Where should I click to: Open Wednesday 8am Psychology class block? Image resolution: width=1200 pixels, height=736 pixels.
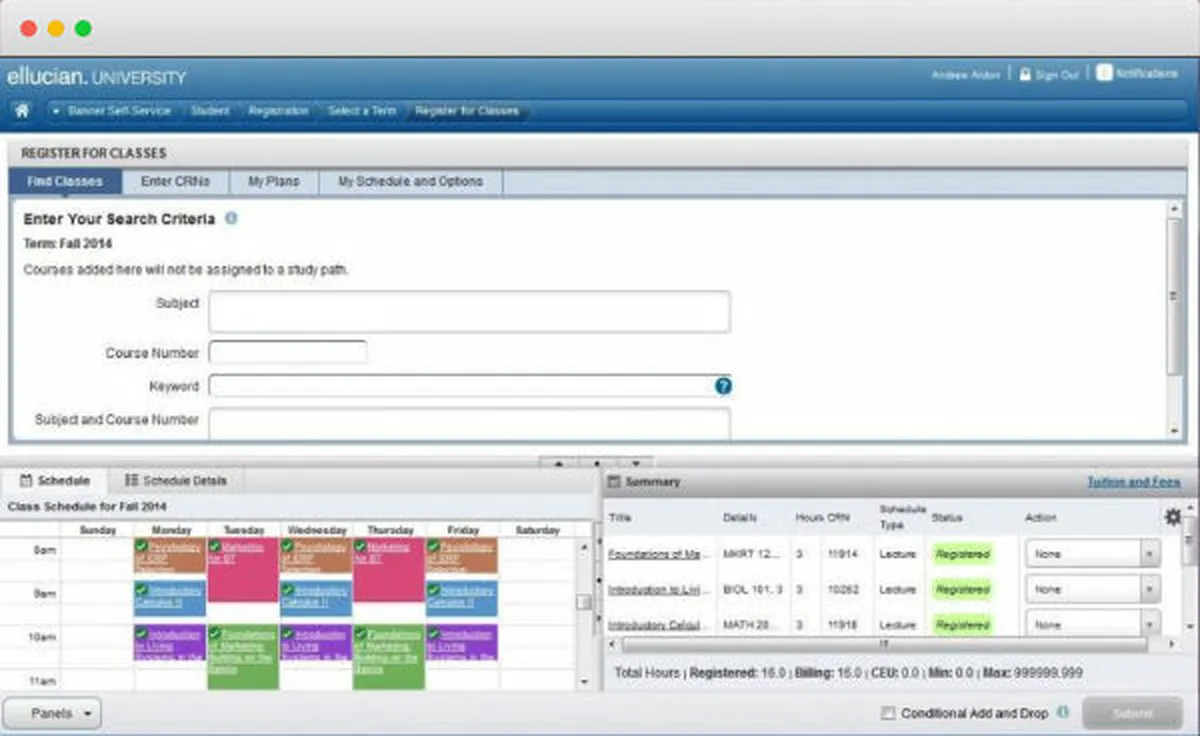pos(316,555)
